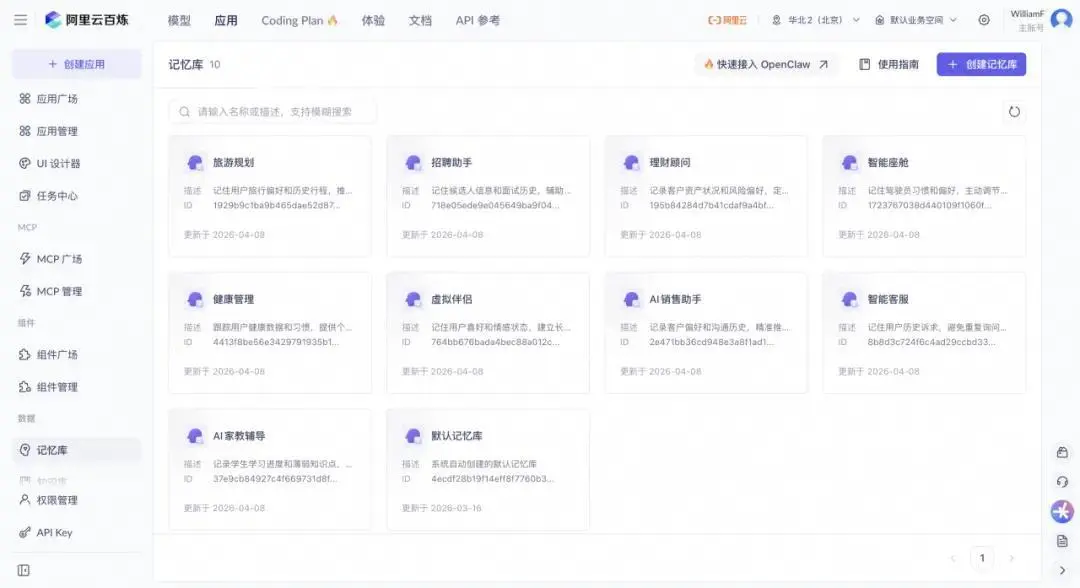Click the 创建记忆库 button

tap(981, 64)
